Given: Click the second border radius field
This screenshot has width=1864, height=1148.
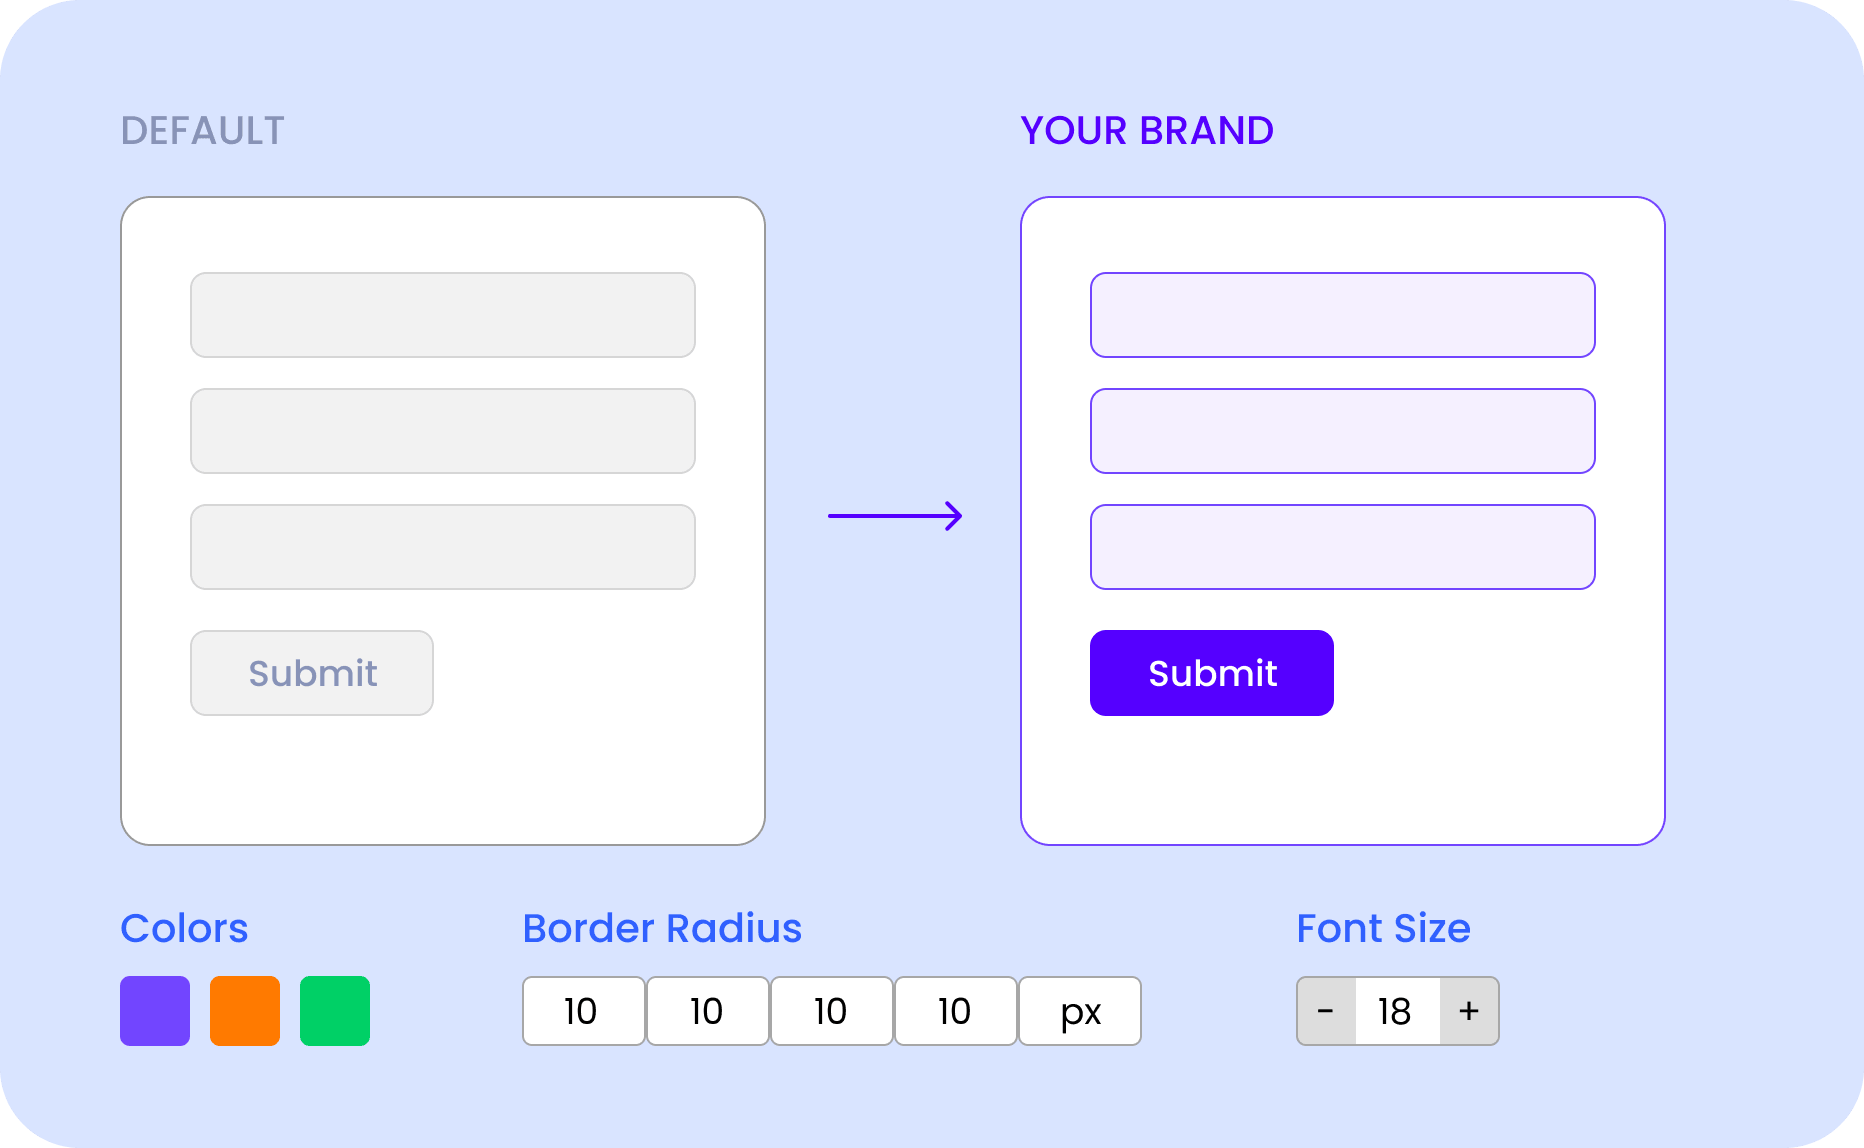Looking at the screenshot, I should (x=708, y=1011).
